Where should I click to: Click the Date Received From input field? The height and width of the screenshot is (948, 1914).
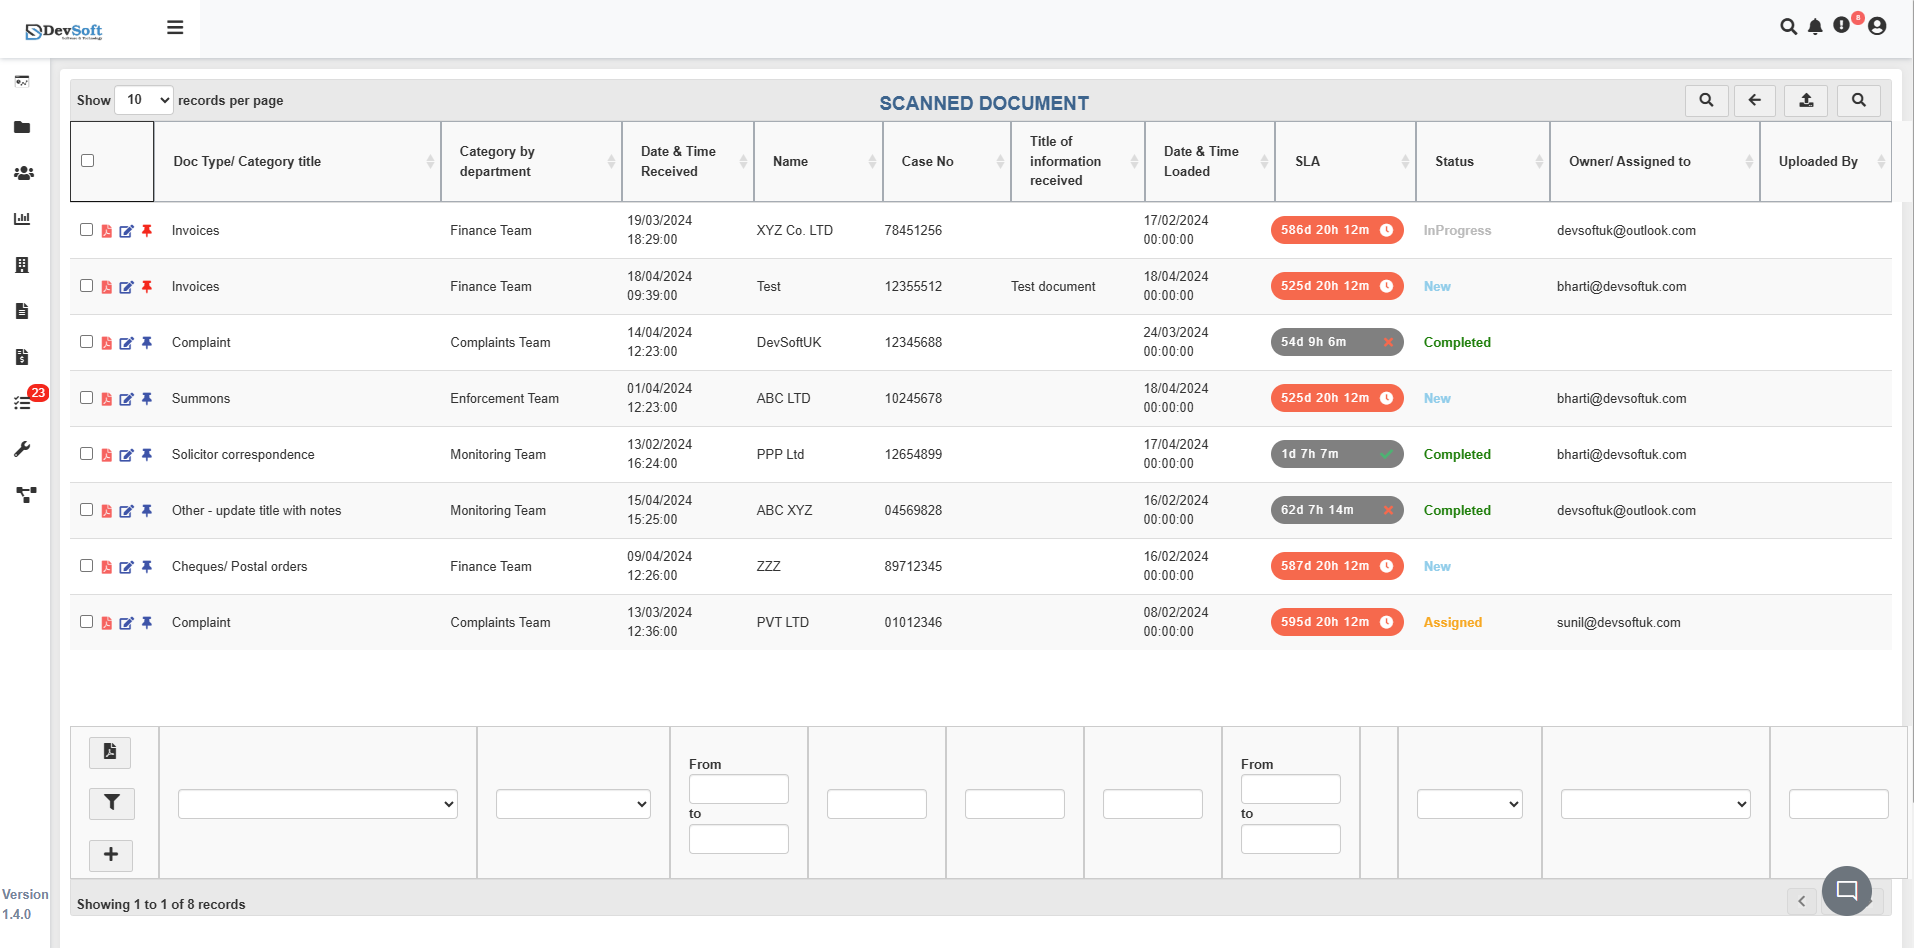coord(738,789)
